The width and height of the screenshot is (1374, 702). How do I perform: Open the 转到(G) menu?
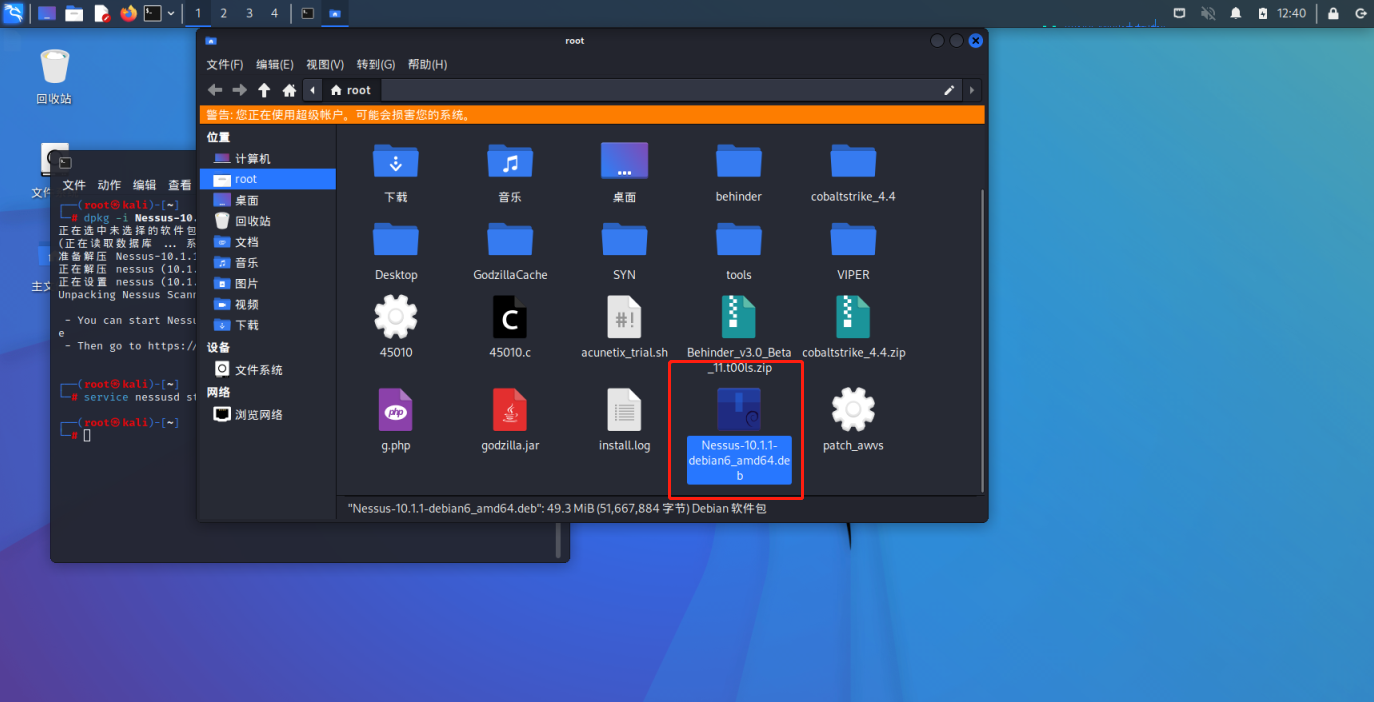(376, 64)
